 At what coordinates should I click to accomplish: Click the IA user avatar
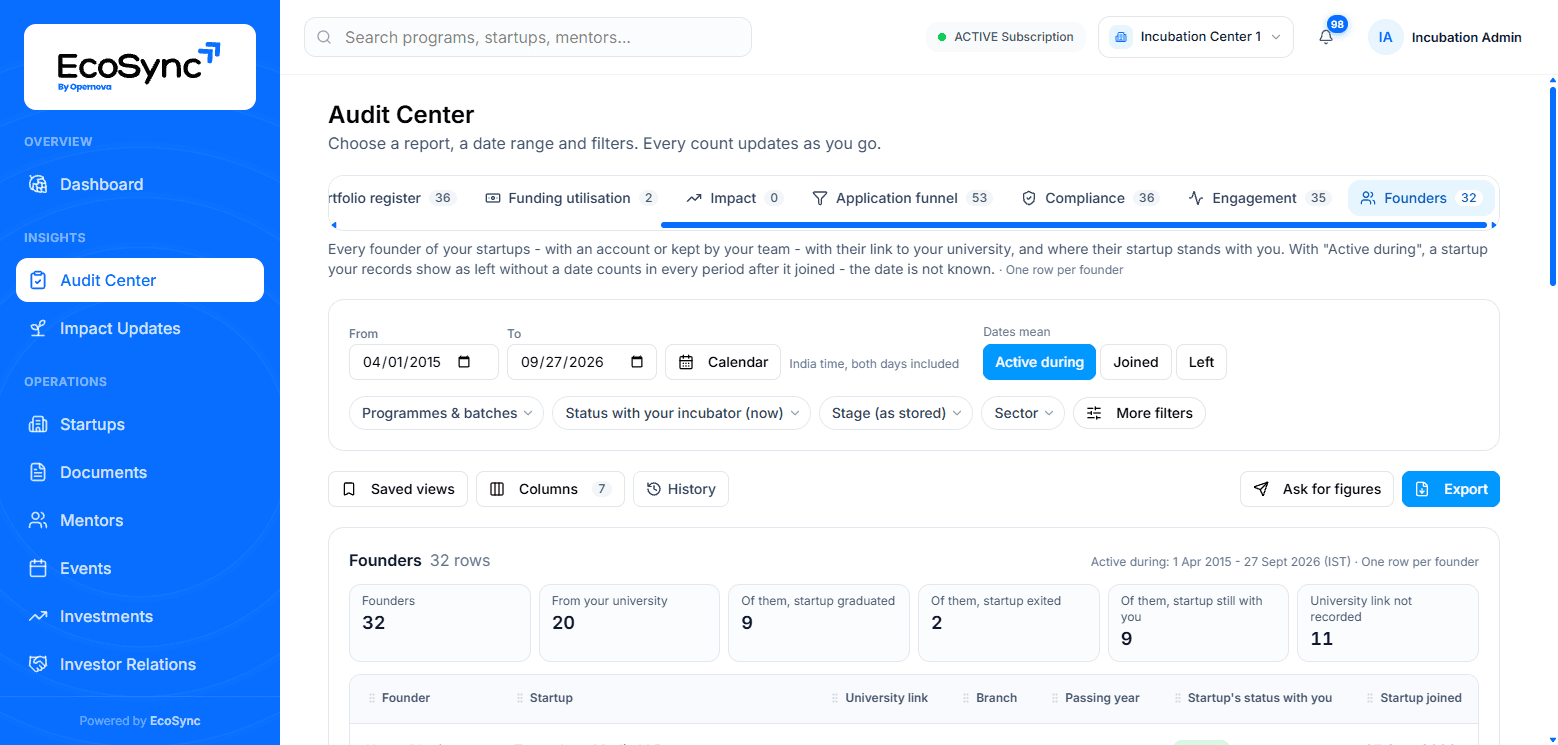[1385, 37]
